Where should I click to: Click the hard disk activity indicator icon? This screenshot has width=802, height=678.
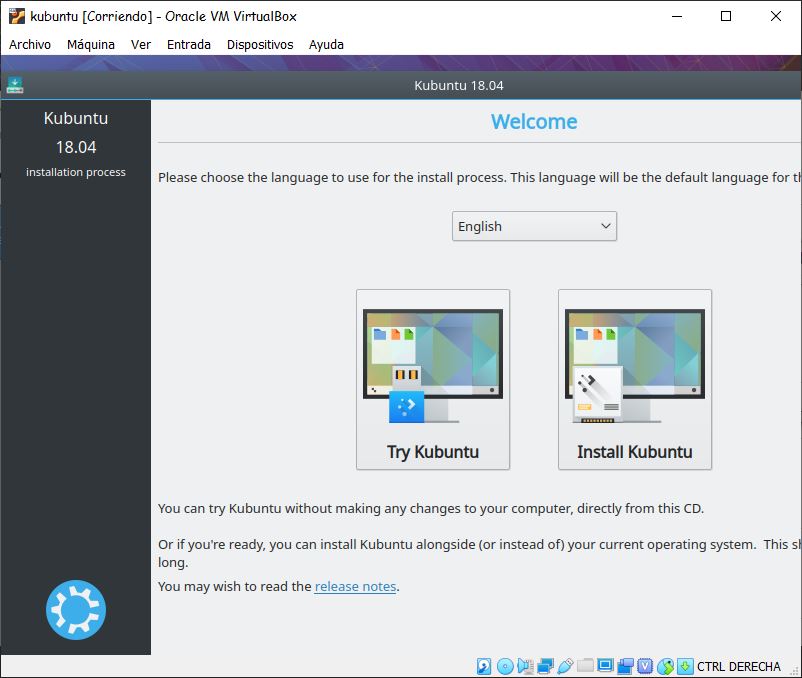coord(484,666)
